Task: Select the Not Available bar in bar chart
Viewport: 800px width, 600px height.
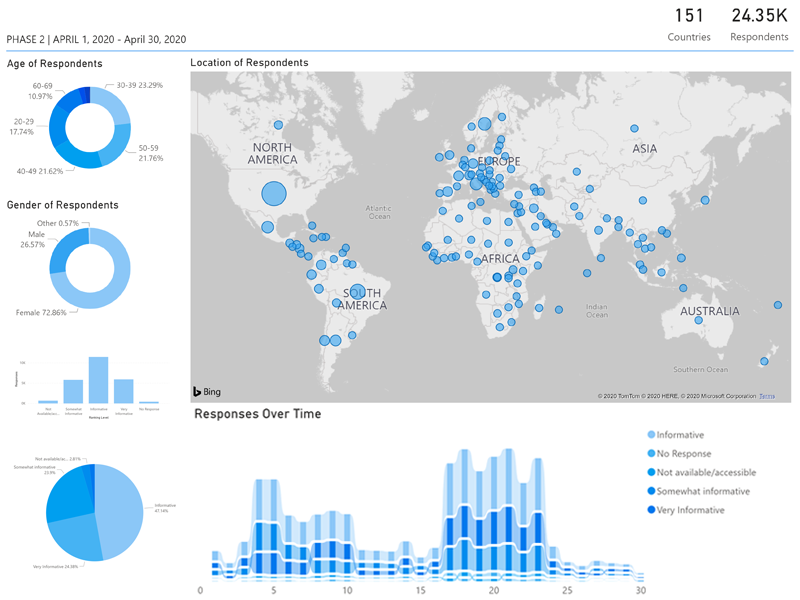Action: (x=48, y=402)
